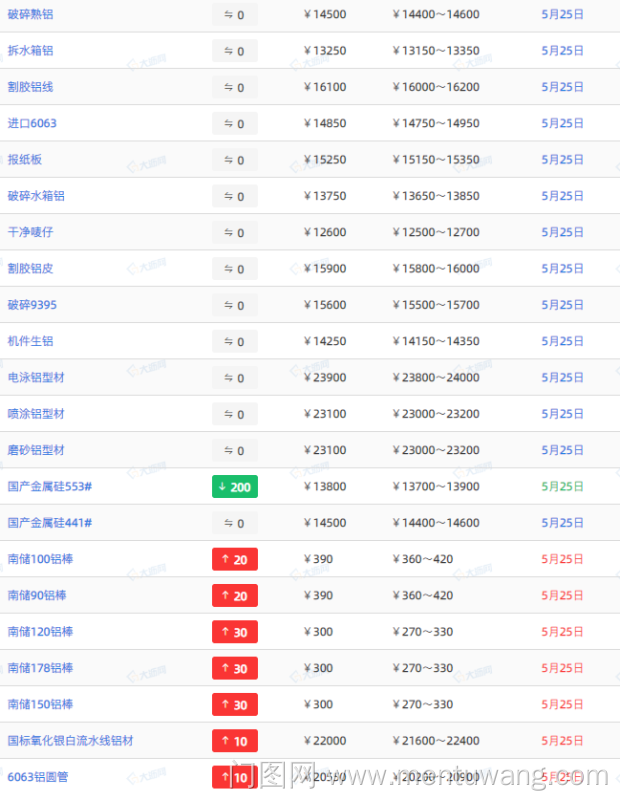The width and height of the screenshot is (620, 800).
Task: Click the 报纸板 product link
Action: (24, 159)
